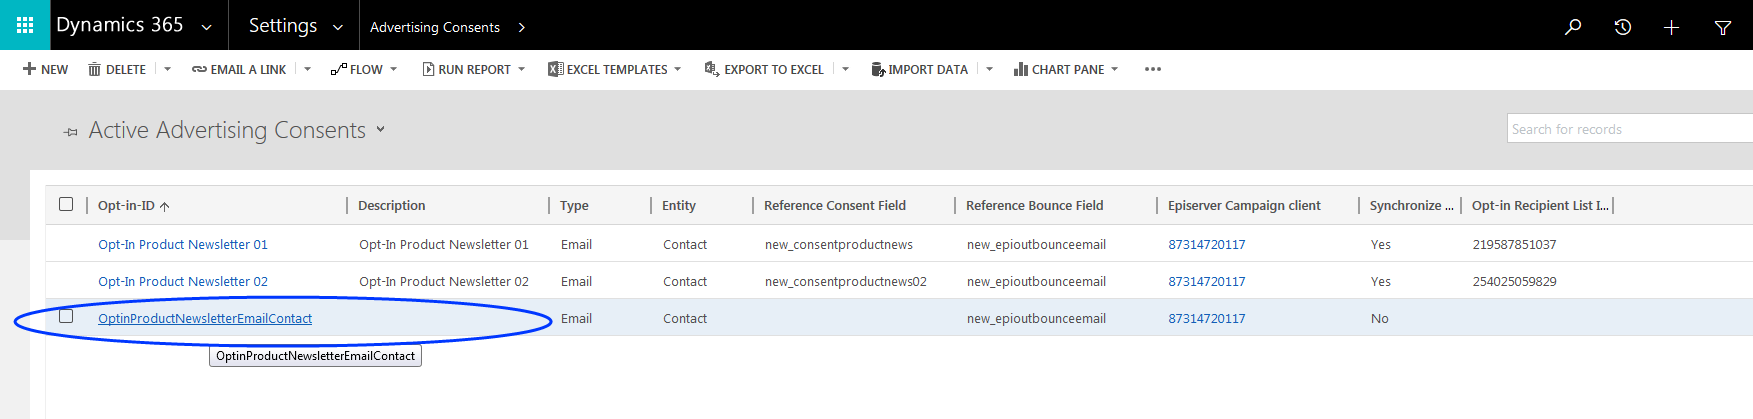The width and height of the screenshot is (1753, 419).
Task: Open the app launcher waffle icon
Action: pyautogui.click(x=25, y=25)
